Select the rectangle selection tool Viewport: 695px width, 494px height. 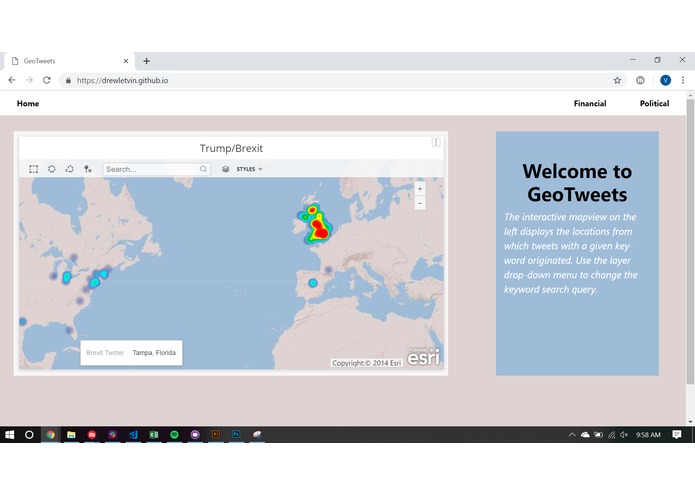(x=33, y=169)
